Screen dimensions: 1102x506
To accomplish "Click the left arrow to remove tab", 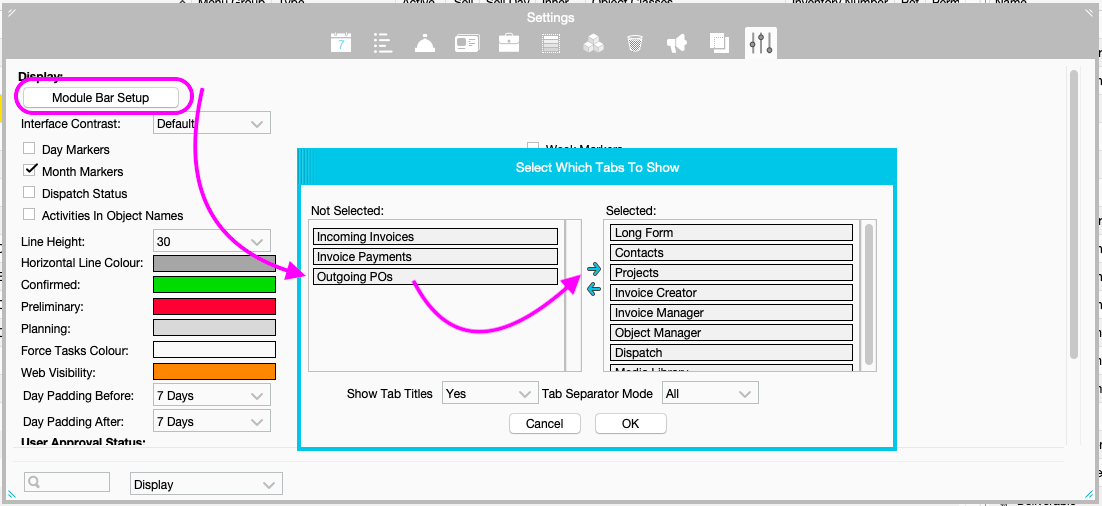I will pyautogui.click(x=594, y=288).
